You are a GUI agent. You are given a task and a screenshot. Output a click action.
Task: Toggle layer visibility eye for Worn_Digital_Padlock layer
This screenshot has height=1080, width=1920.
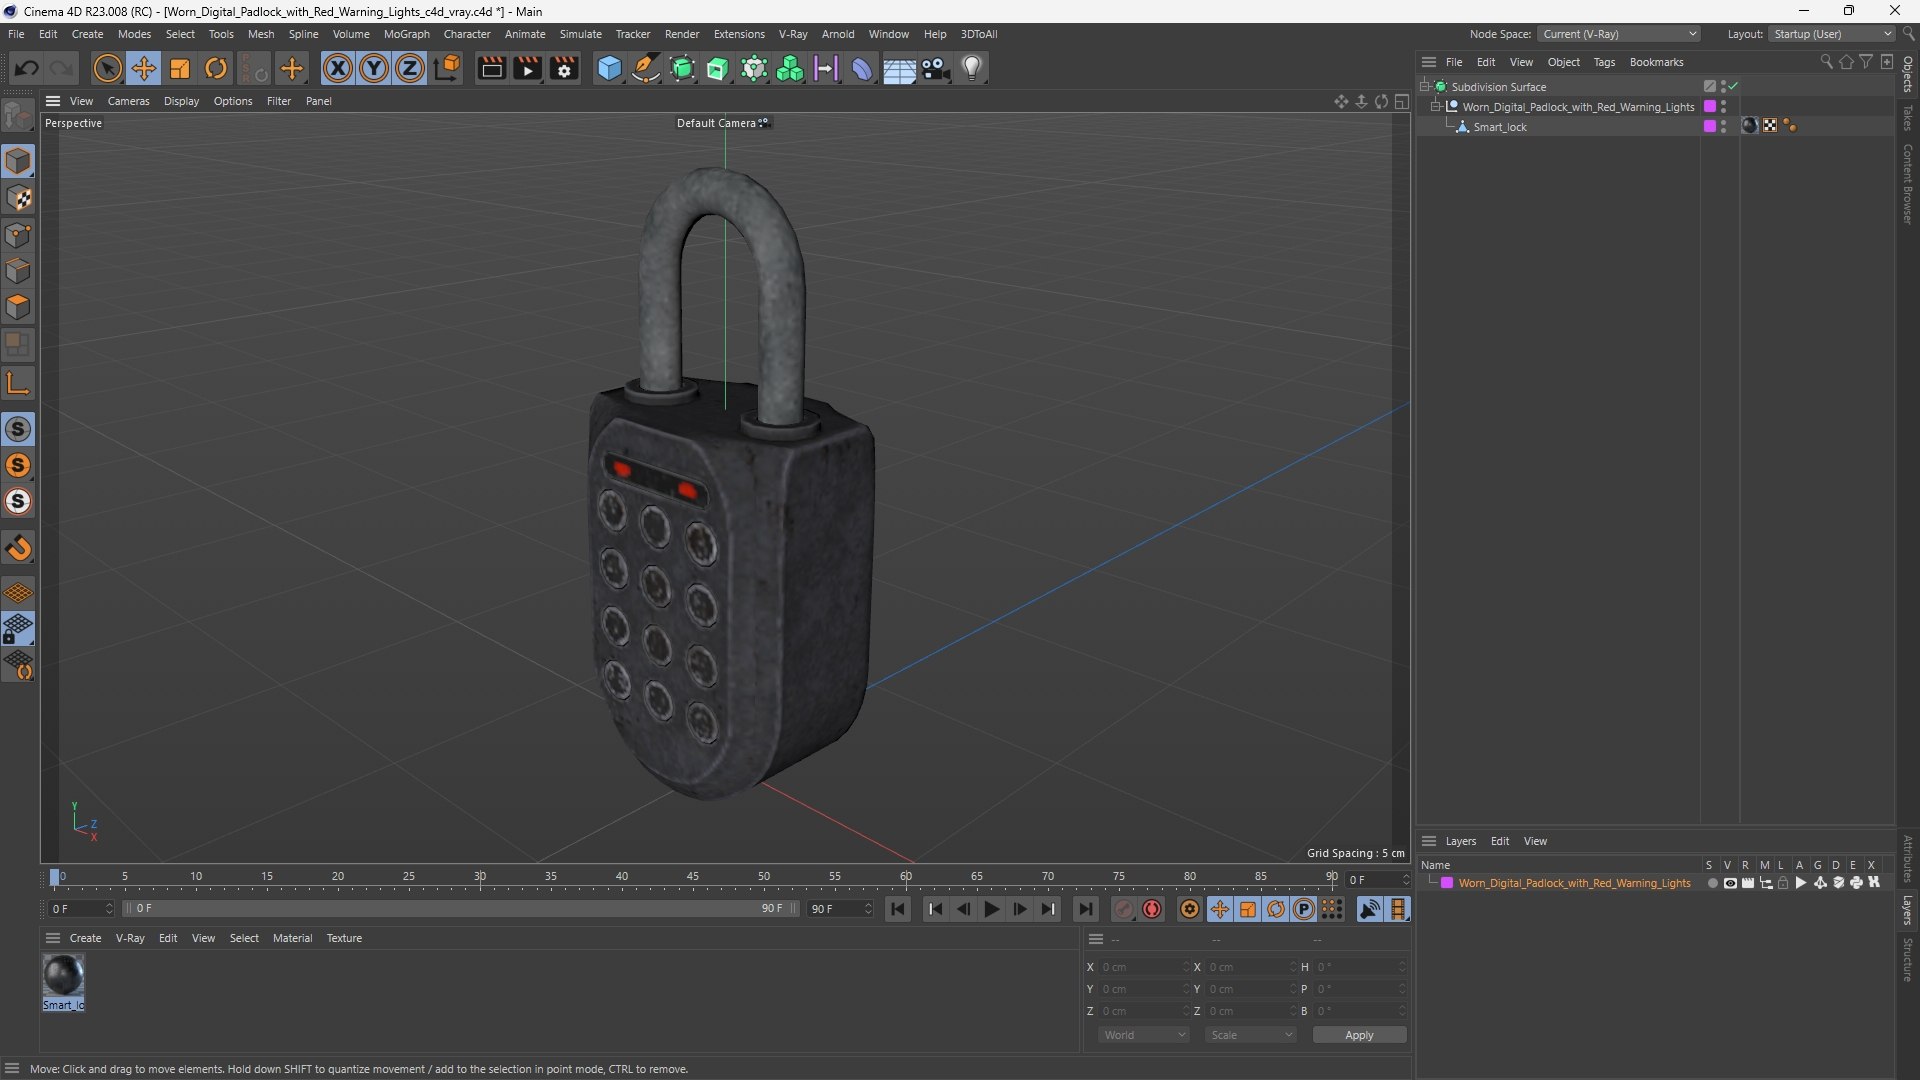(1730, 883)
